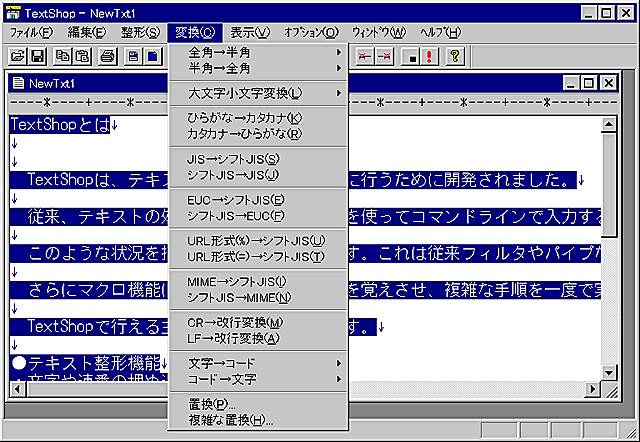Choose URL形式(=)→シフトJIS(T)
Viewport: 640px width, 442px height.
tap(258, 257)
